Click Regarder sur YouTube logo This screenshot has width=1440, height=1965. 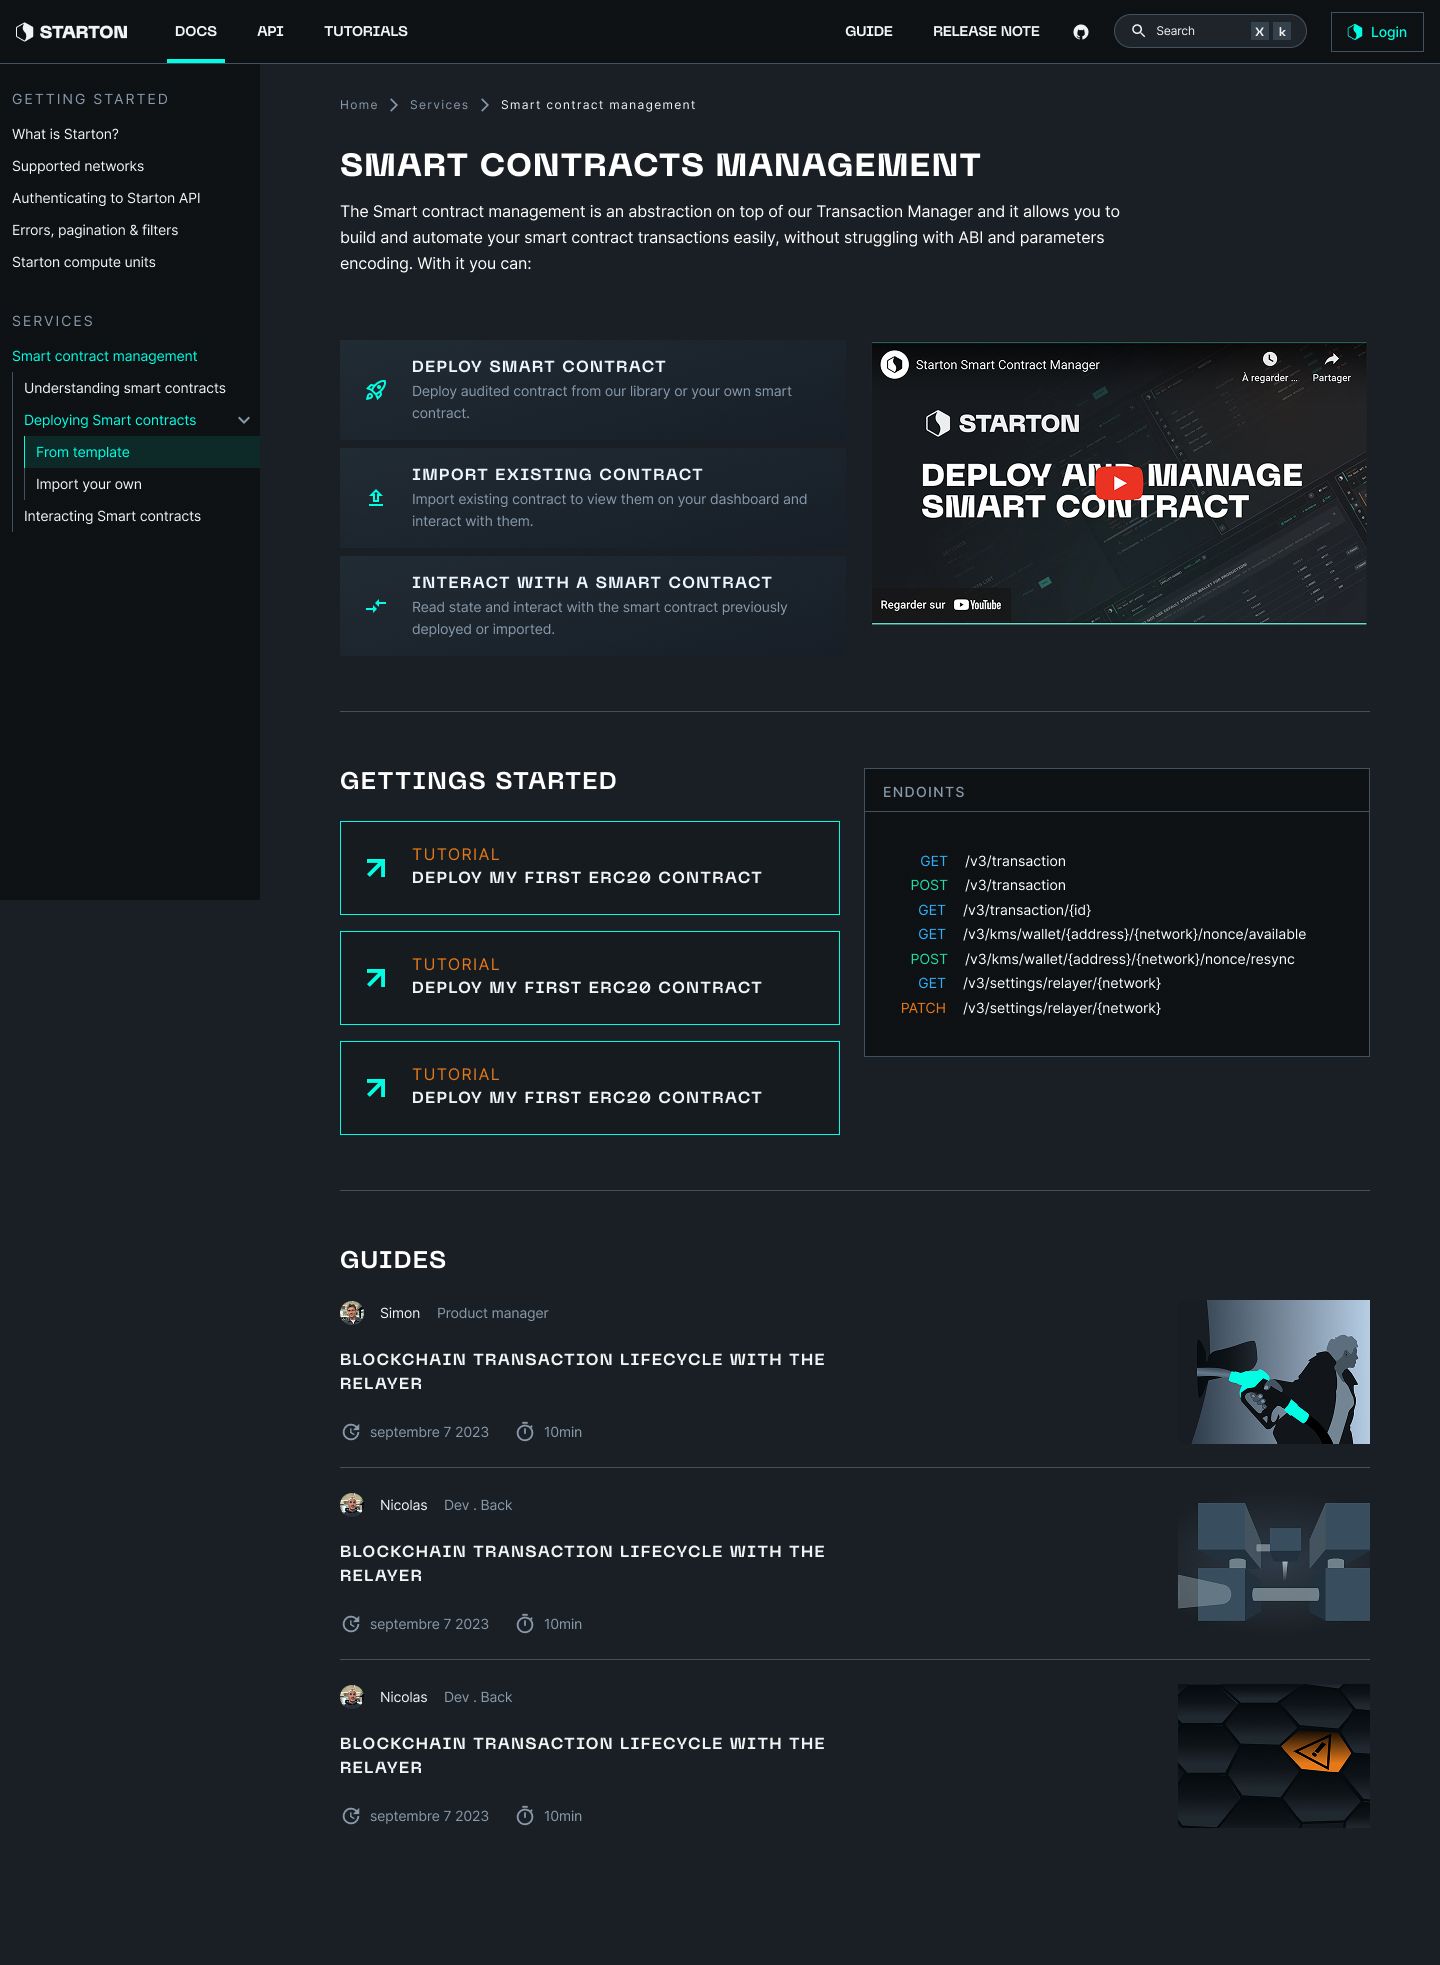coord(978,605)
